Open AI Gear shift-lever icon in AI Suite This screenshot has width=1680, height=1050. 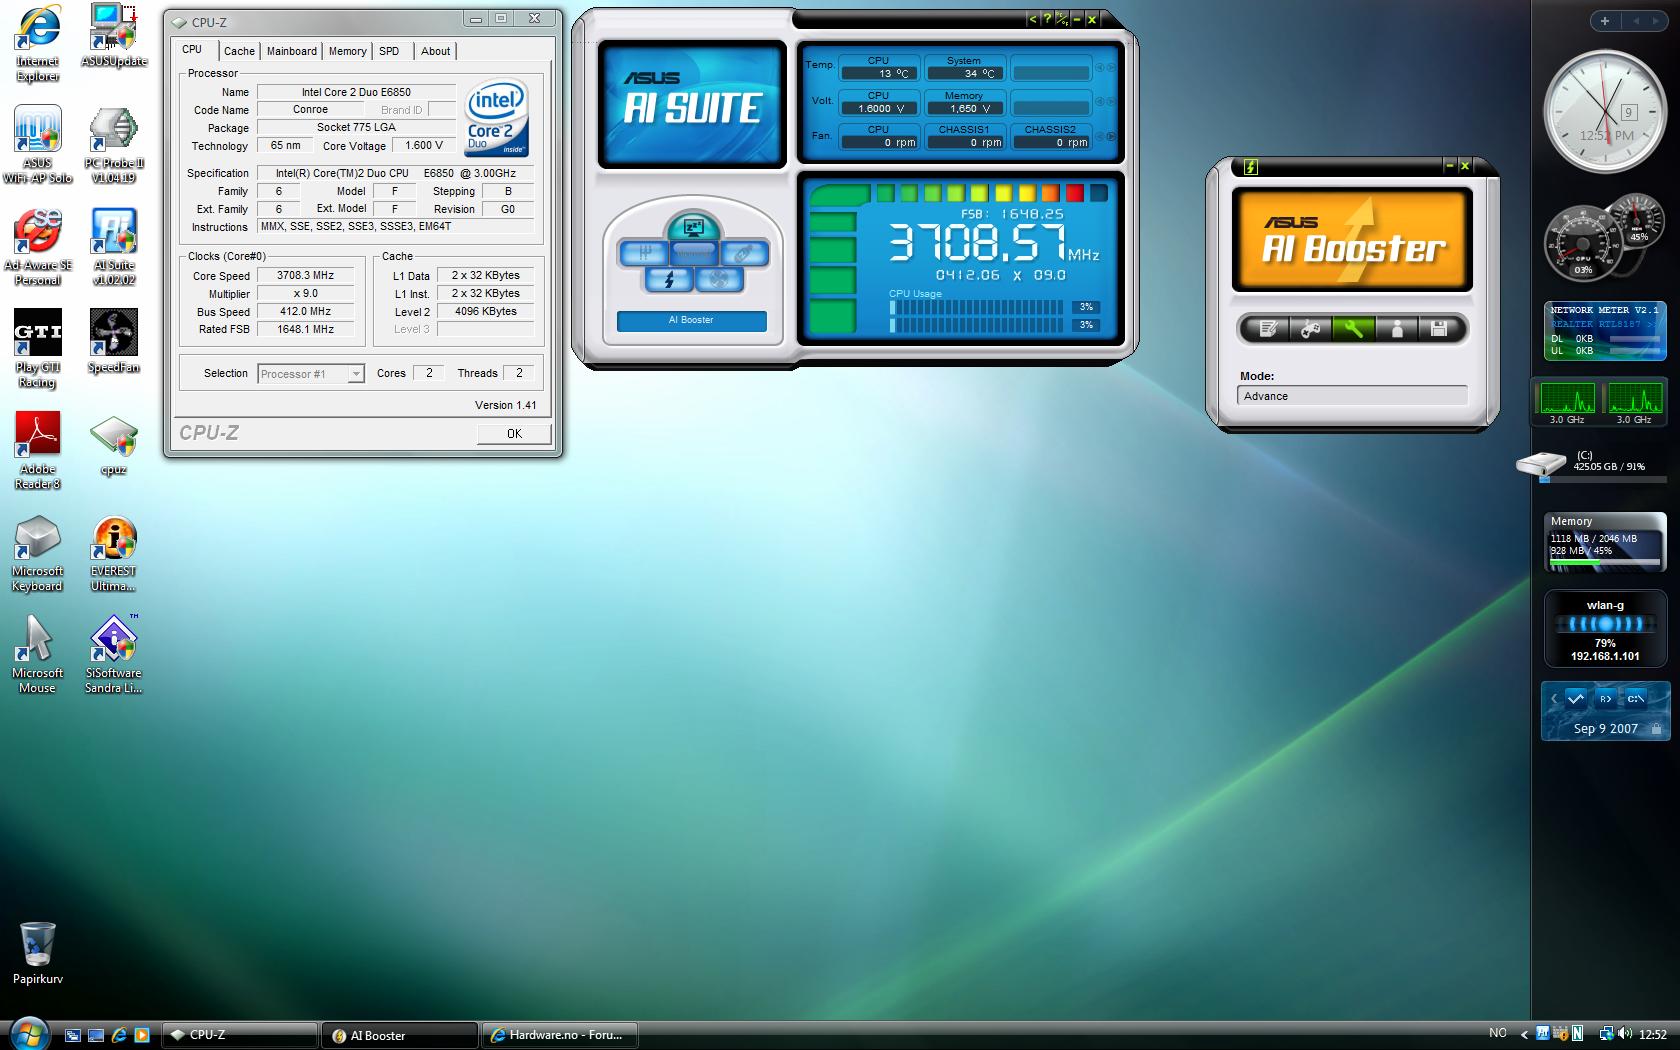pos(644,253)
